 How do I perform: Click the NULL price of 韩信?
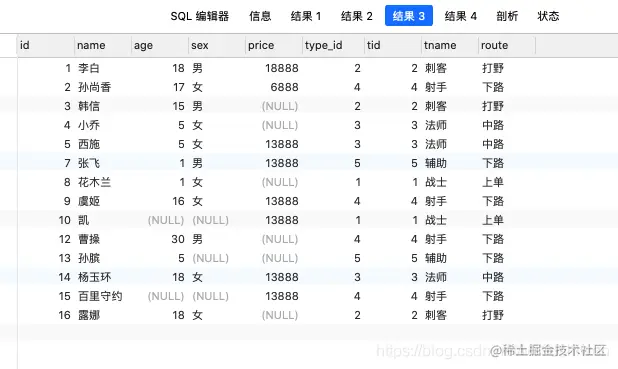280,106
